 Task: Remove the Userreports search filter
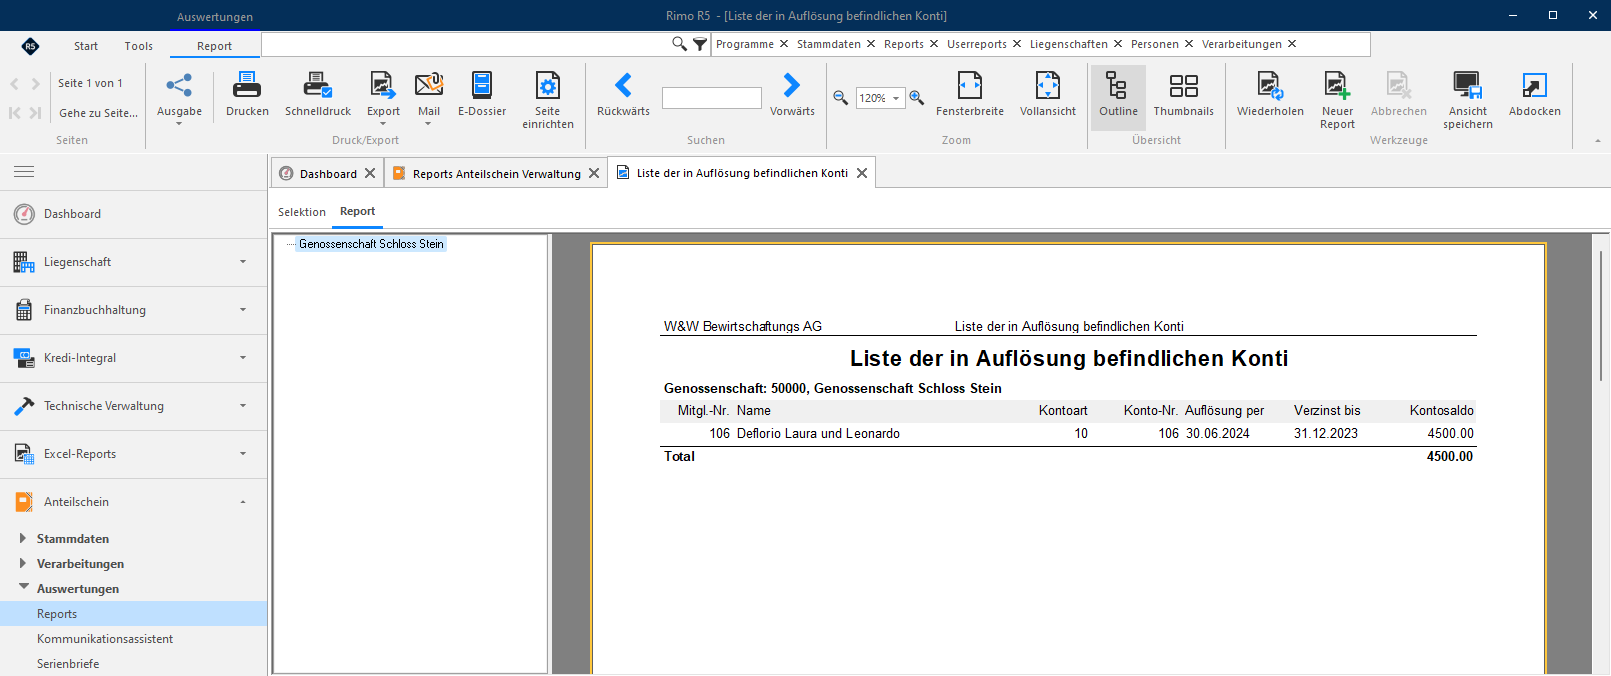tap(1017, 44)
